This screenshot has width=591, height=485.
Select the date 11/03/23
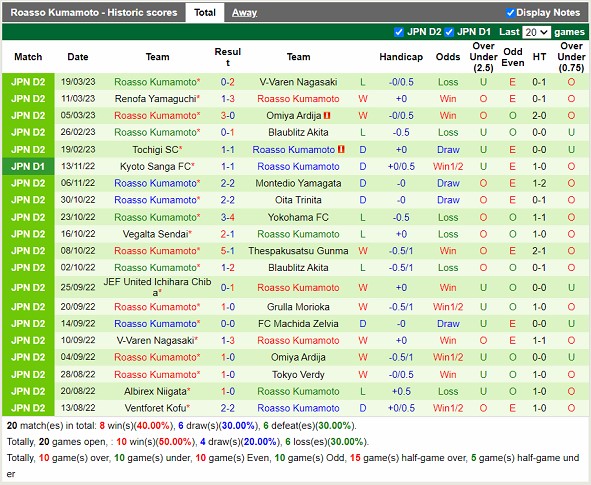(78, 99)
